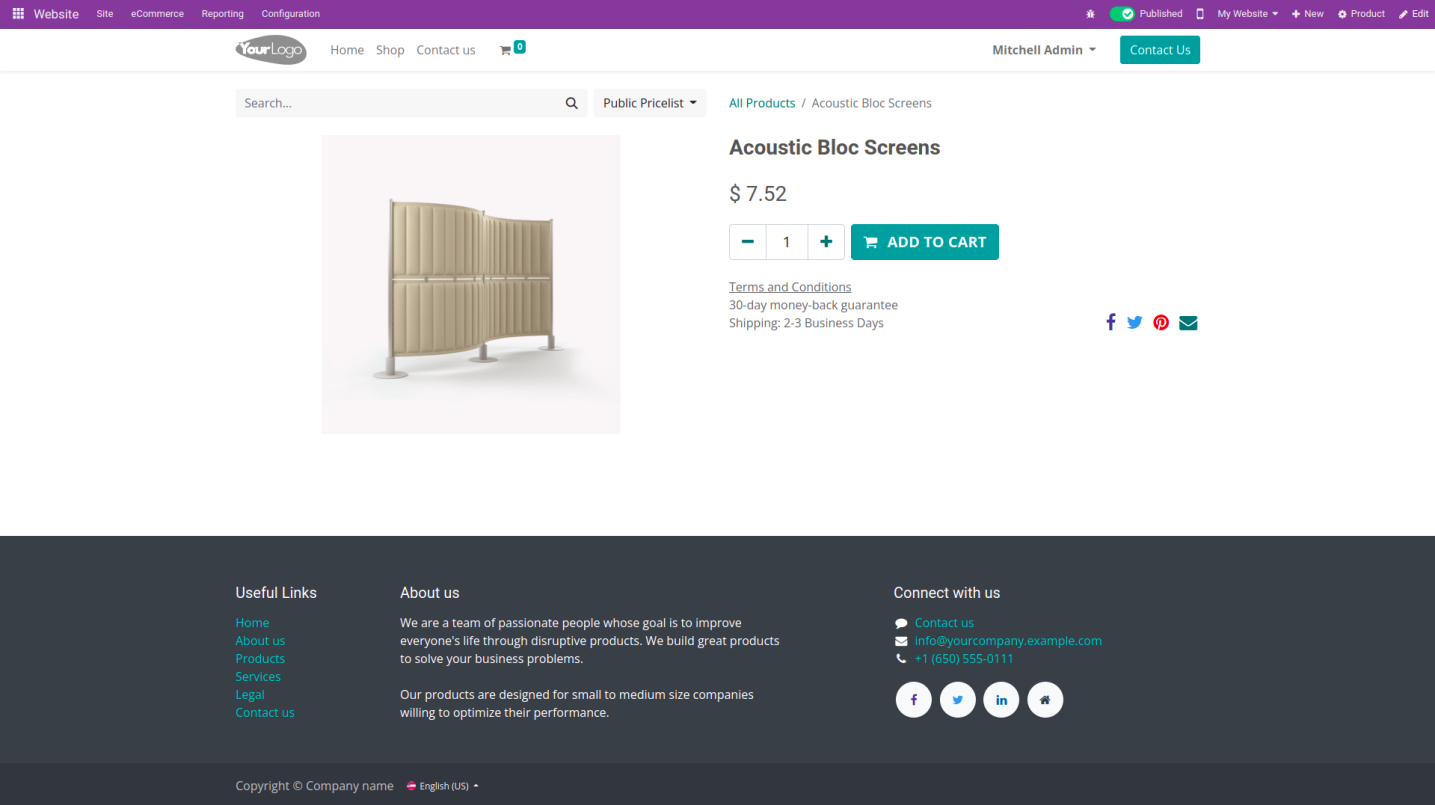Image resolution: width=1435 pixels, height=805 pixels.
Task: Click the mobile preview phone icon
Action: [1200, 14]
